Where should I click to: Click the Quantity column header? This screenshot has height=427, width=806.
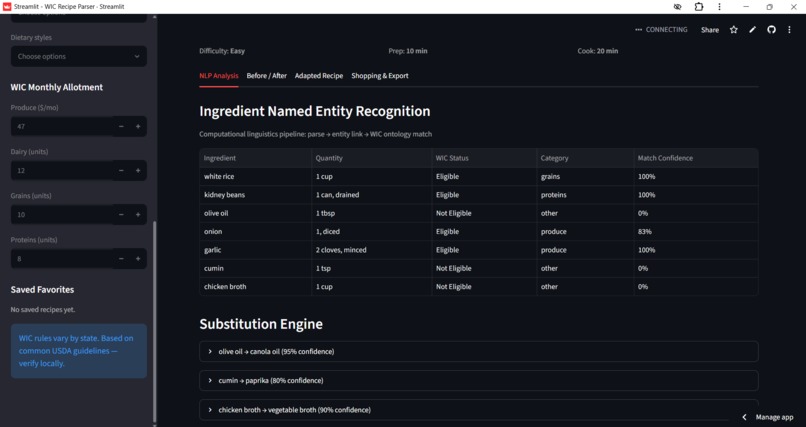pyautogui.click(x=372, y=158)
